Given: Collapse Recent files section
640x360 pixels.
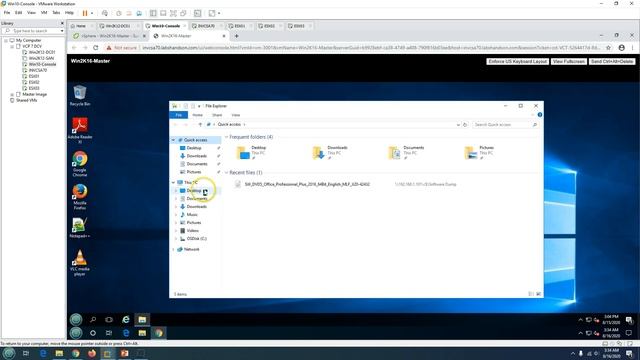Looking at the screenshot, I should [x=227, y=173].
